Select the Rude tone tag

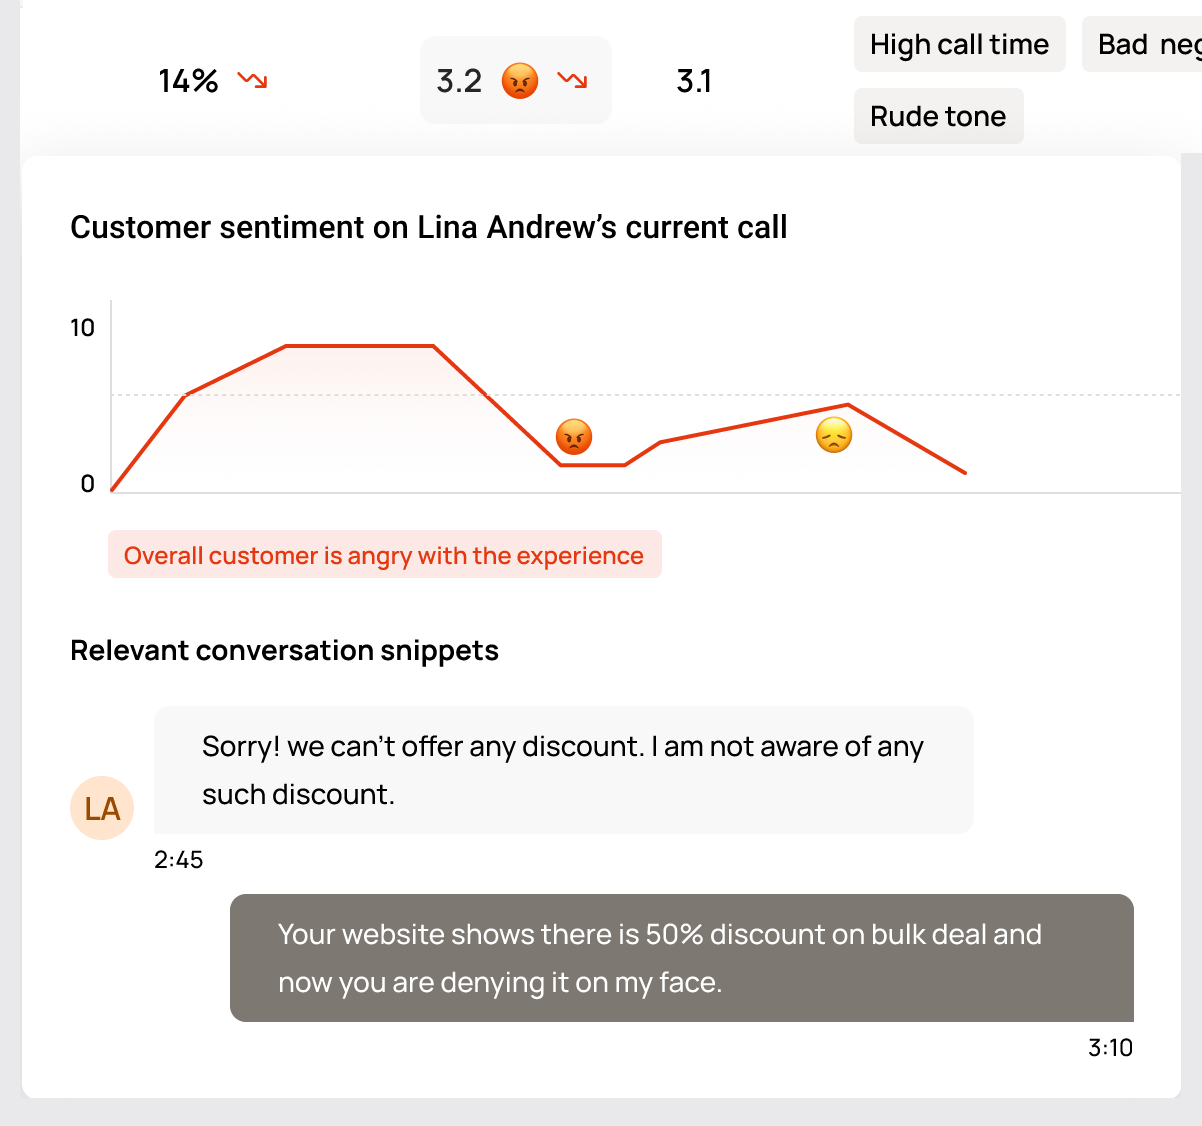click(x=938, y=116)
